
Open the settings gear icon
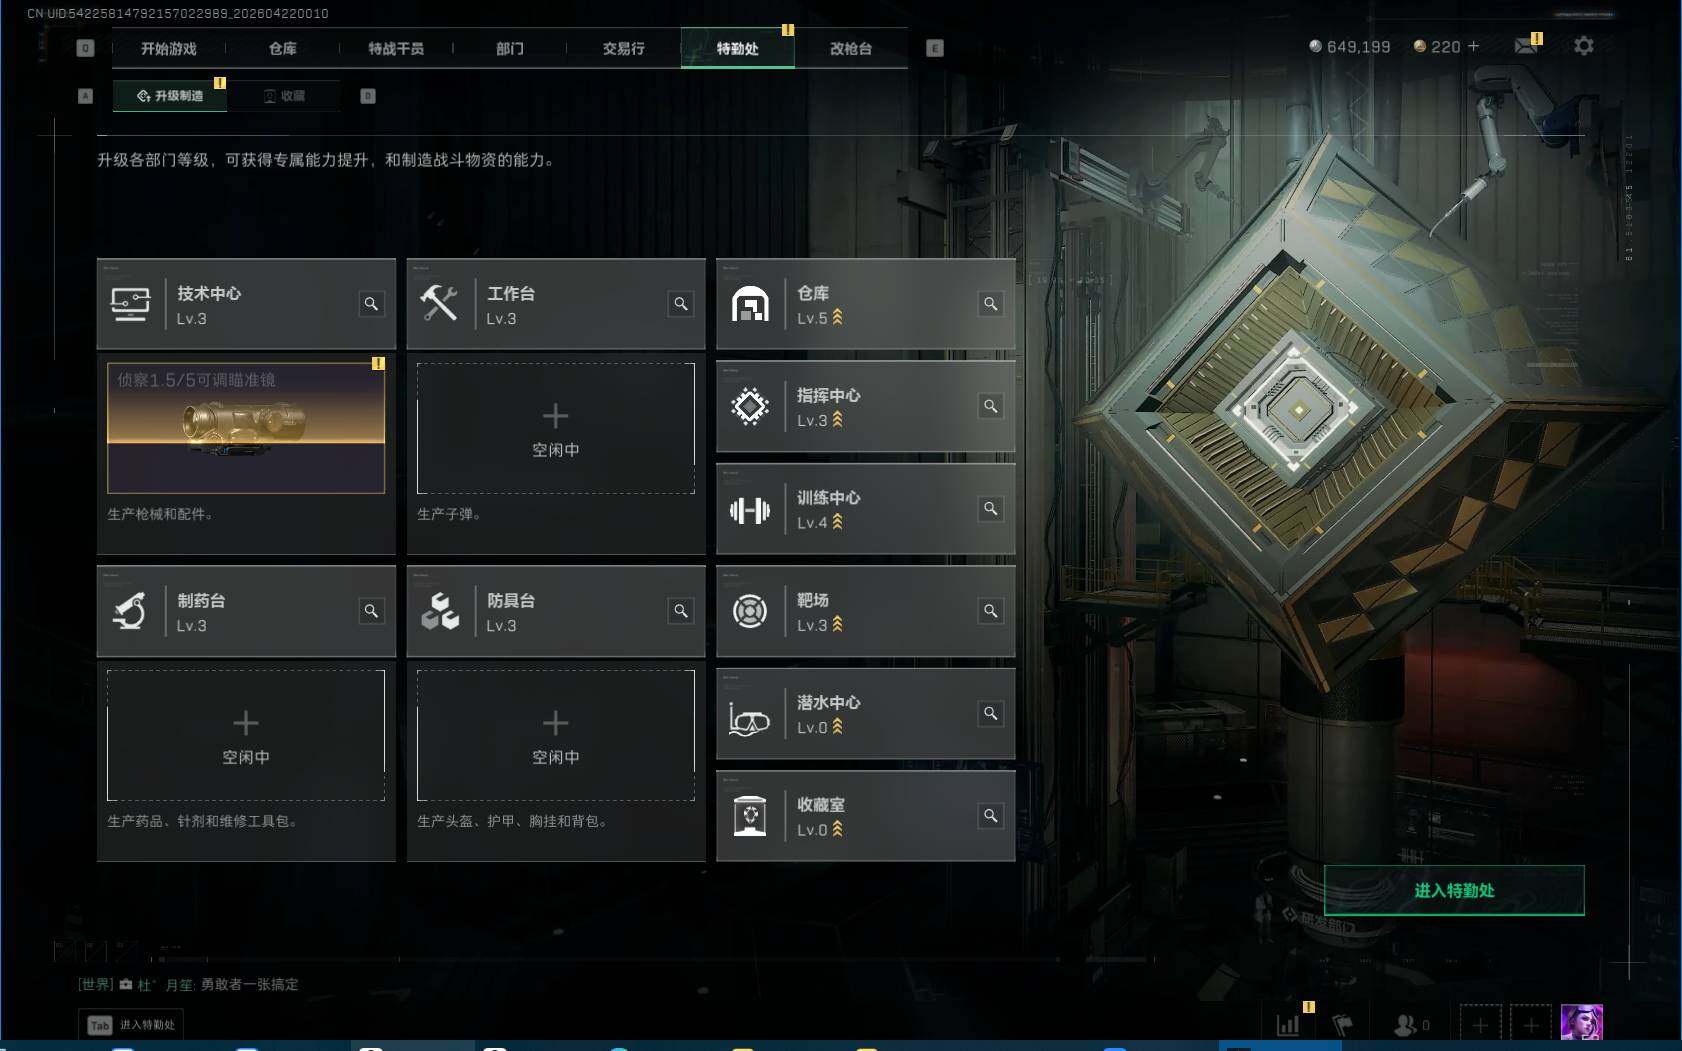point(1583,46)
